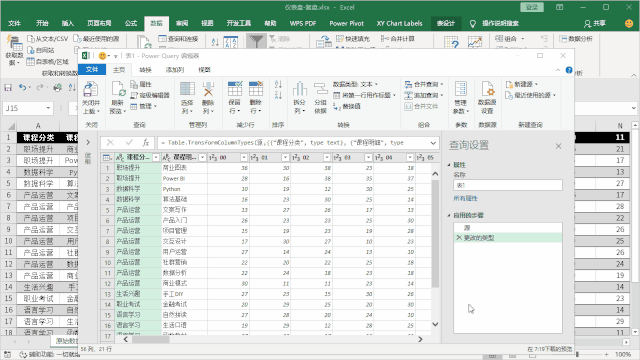Open Advanced Editor (高级编辑器)

click(x=150, y=95)
